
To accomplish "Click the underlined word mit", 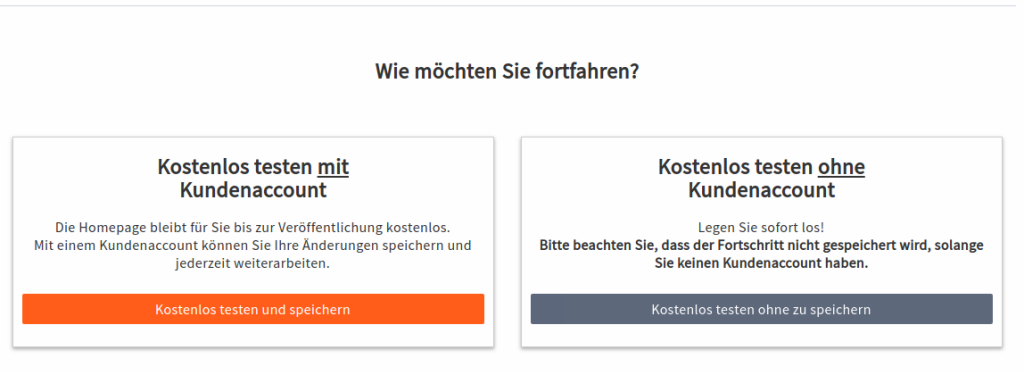I will point(333,167).
